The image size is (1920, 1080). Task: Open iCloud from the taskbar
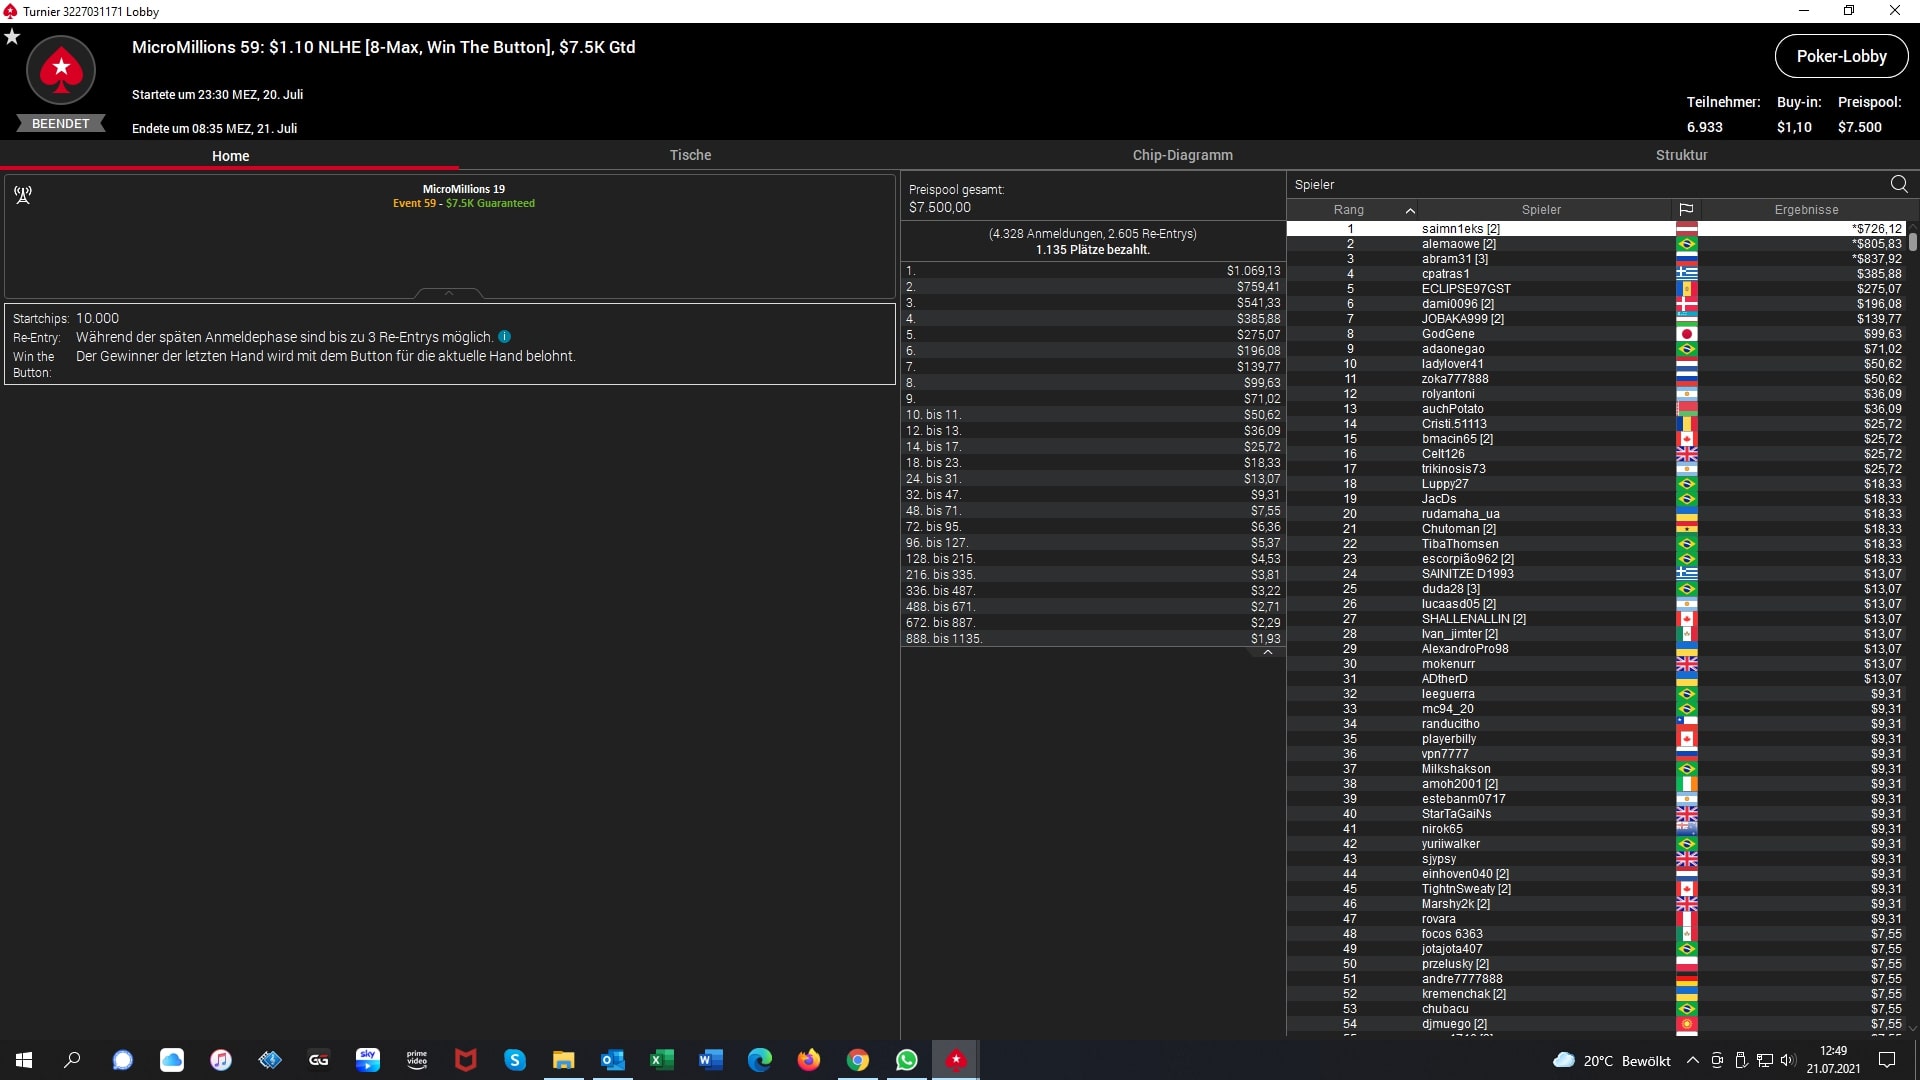coord(172,1060)
